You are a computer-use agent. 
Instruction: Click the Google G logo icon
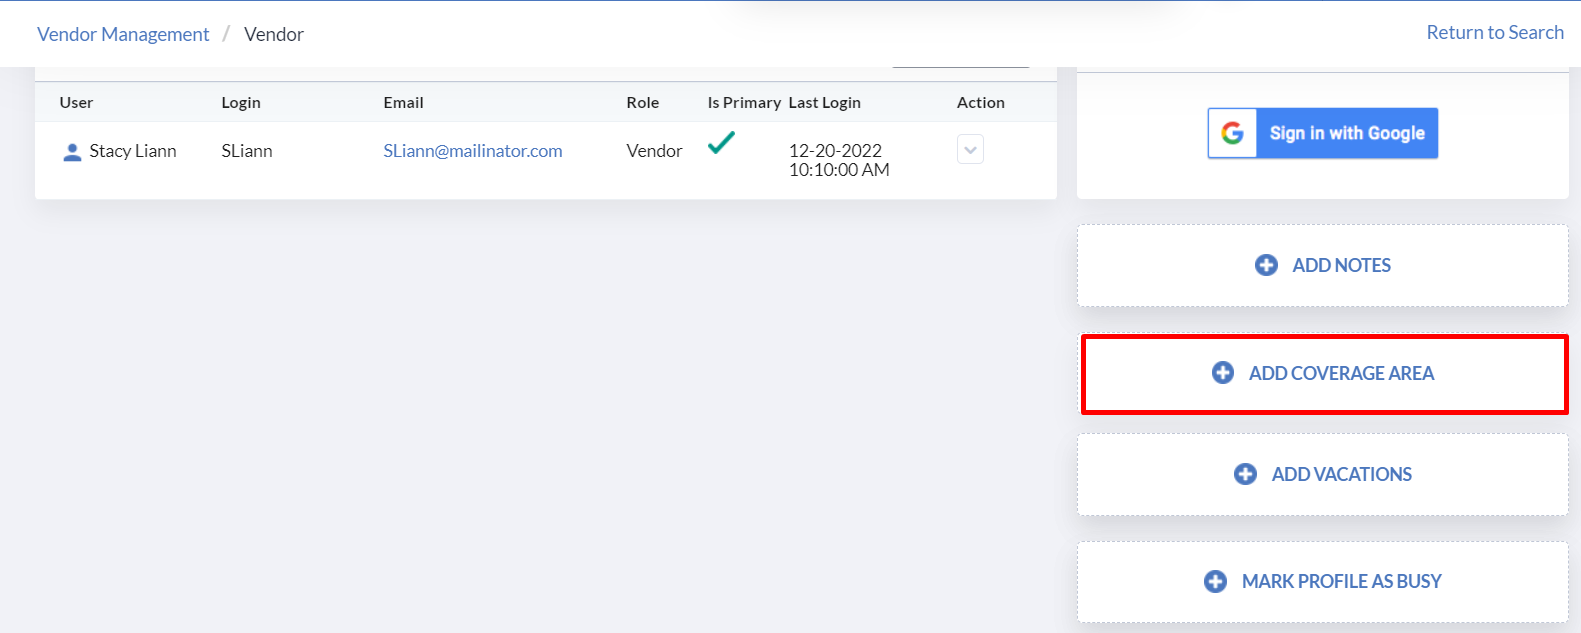pos(1233,133)
